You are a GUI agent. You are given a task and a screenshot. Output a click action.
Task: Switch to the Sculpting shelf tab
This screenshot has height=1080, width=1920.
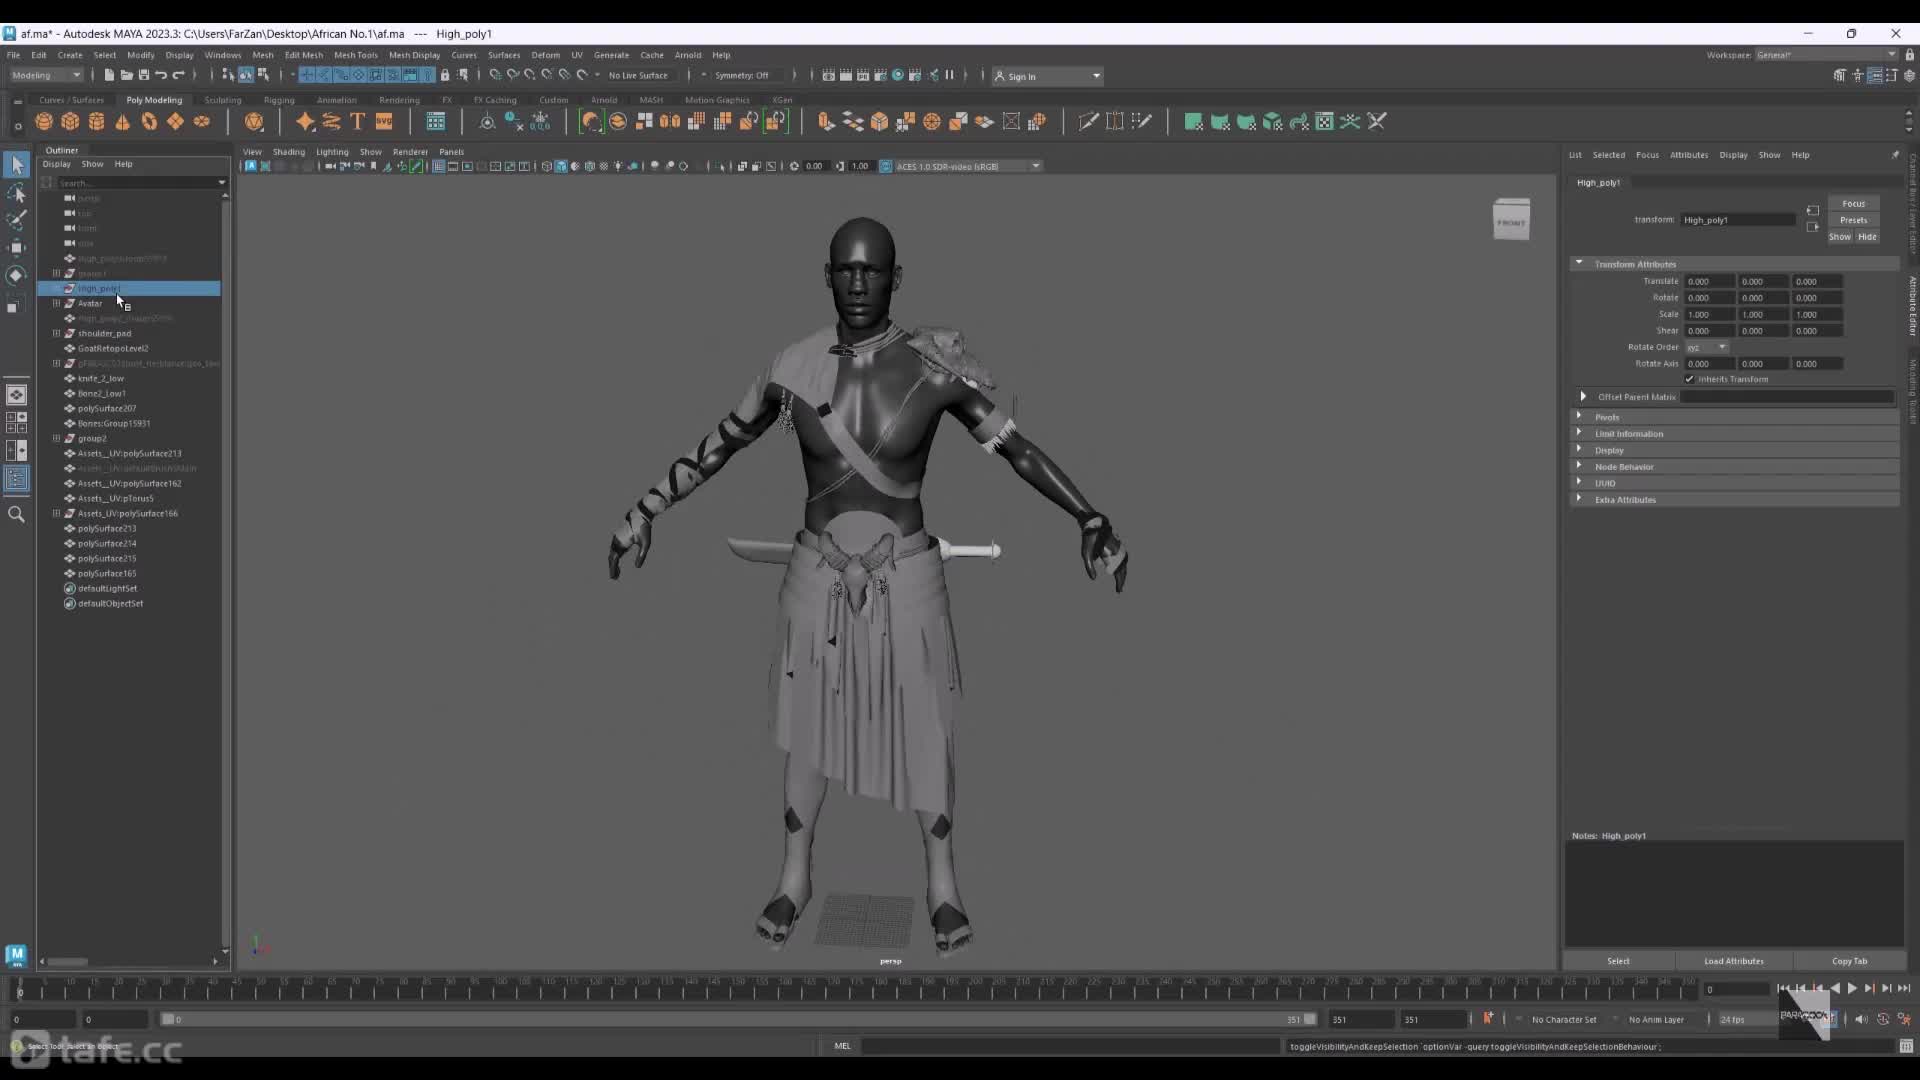[222, 100]
